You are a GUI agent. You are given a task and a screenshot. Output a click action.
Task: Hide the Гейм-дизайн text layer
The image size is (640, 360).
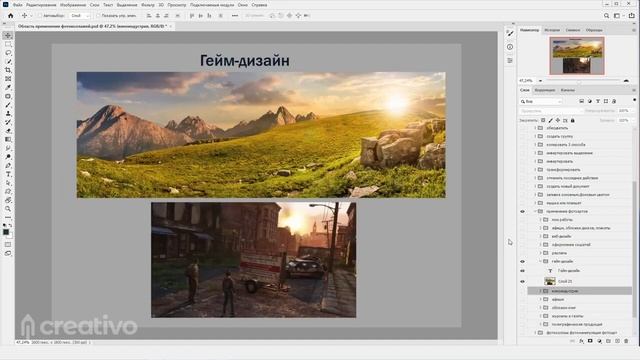coord(522,271)
